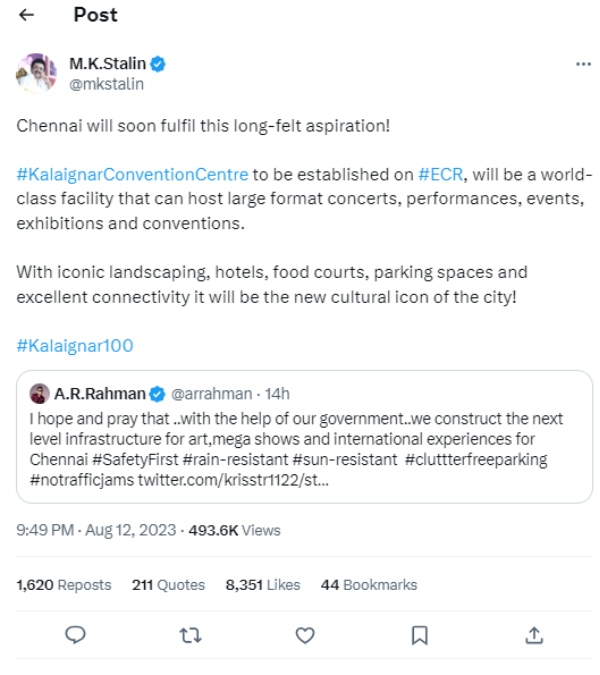Click M.K.Stalin's blue verified badge
Viewport: 600px width, 675px height.
[158, 66]
